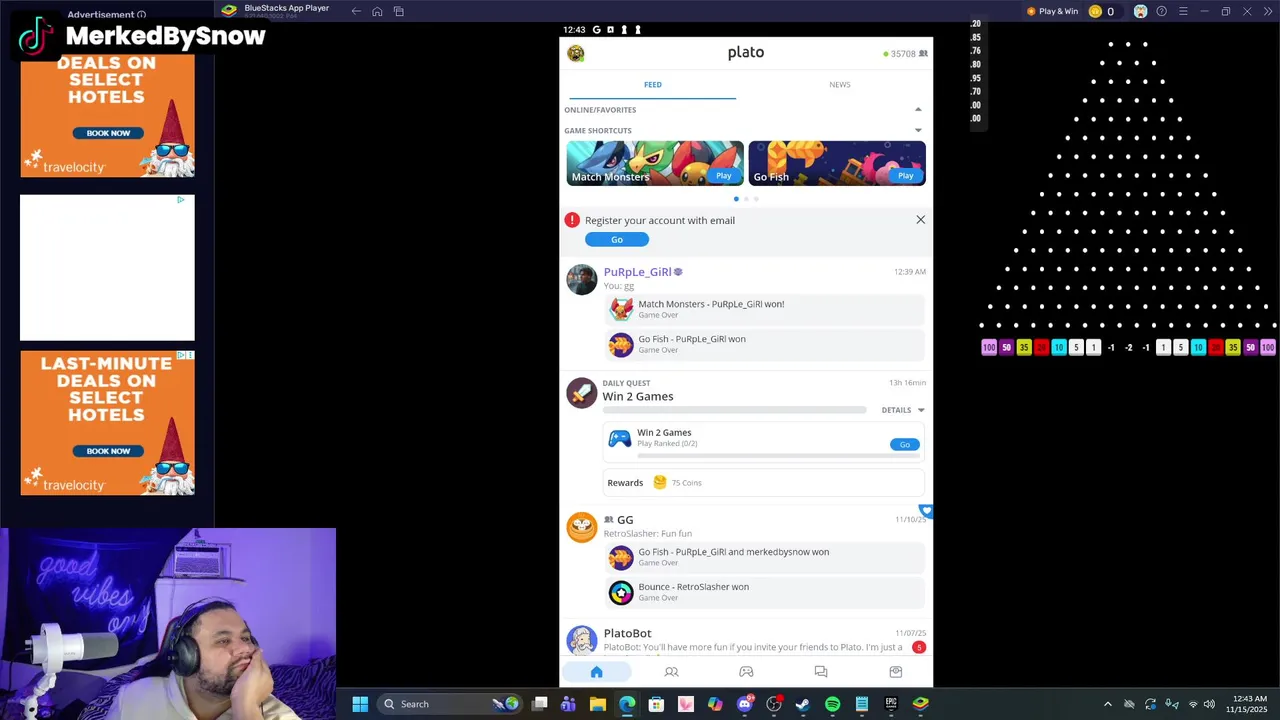Open BlueStacks help icon
This screenshot has height=720, width=1280.
click(1161, 11)
